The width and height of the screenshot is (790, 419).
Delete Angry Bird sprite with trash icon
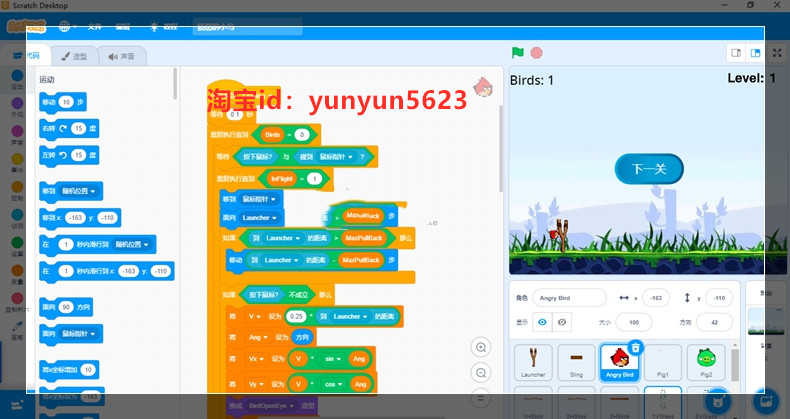tap(636, 347)
